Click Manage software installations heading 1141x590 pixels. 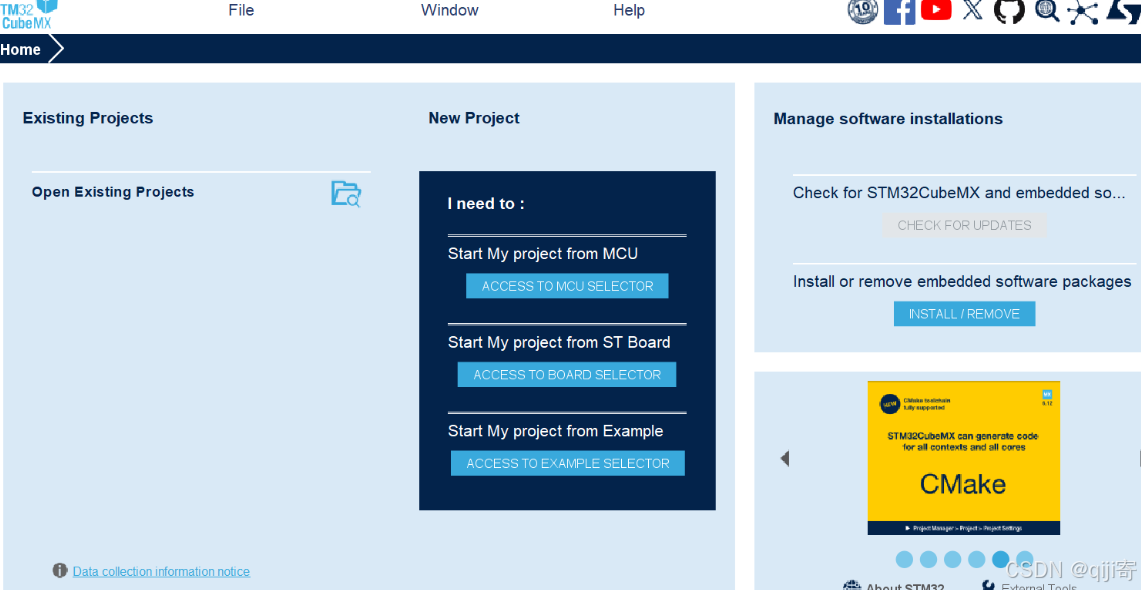coord(888,119)
